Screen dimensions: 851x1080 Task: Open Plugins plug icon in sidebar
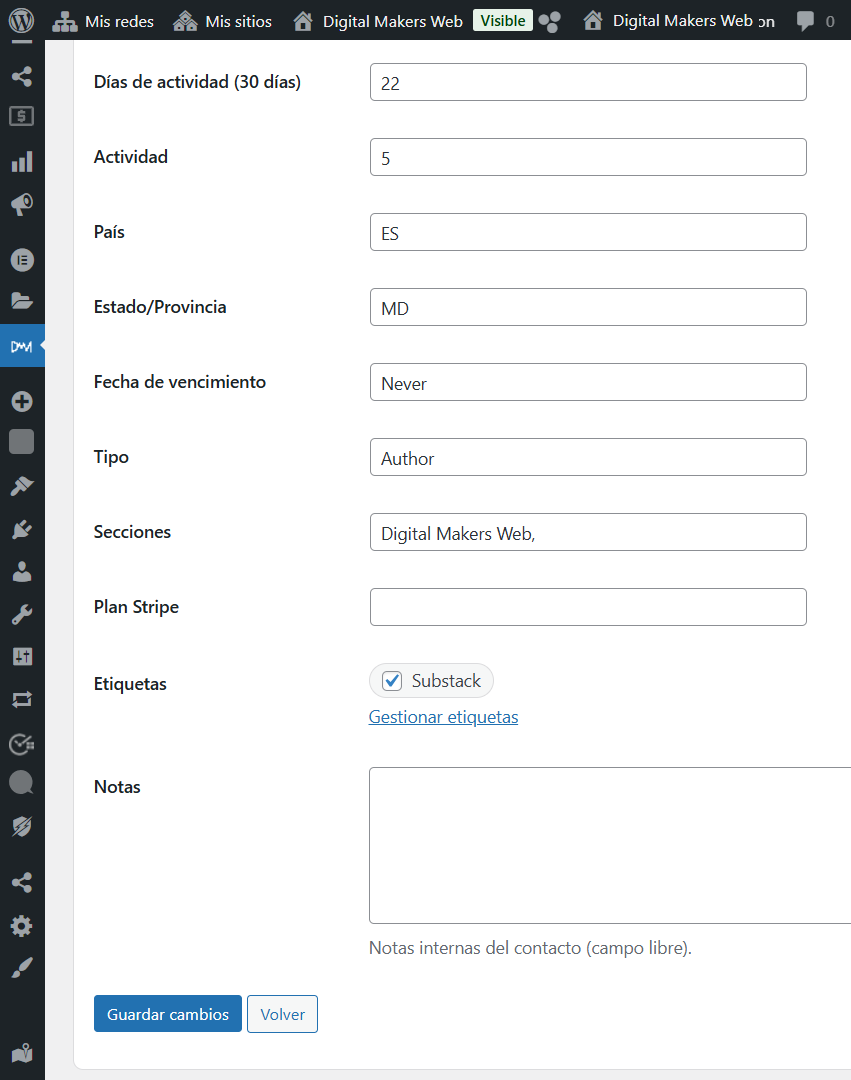[x=22, y=529]
